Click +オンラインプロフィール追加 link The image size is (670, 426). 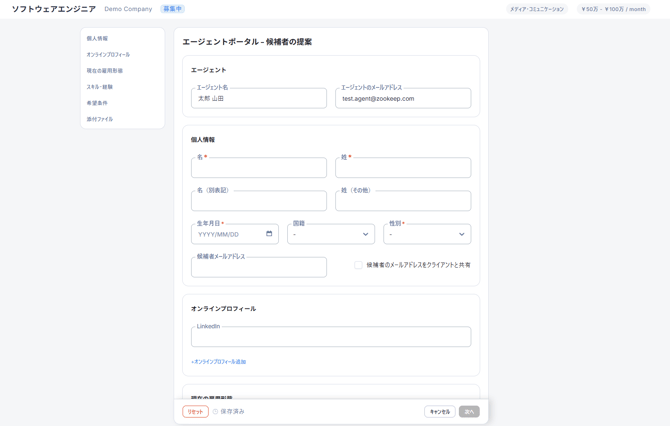[218, 362]
